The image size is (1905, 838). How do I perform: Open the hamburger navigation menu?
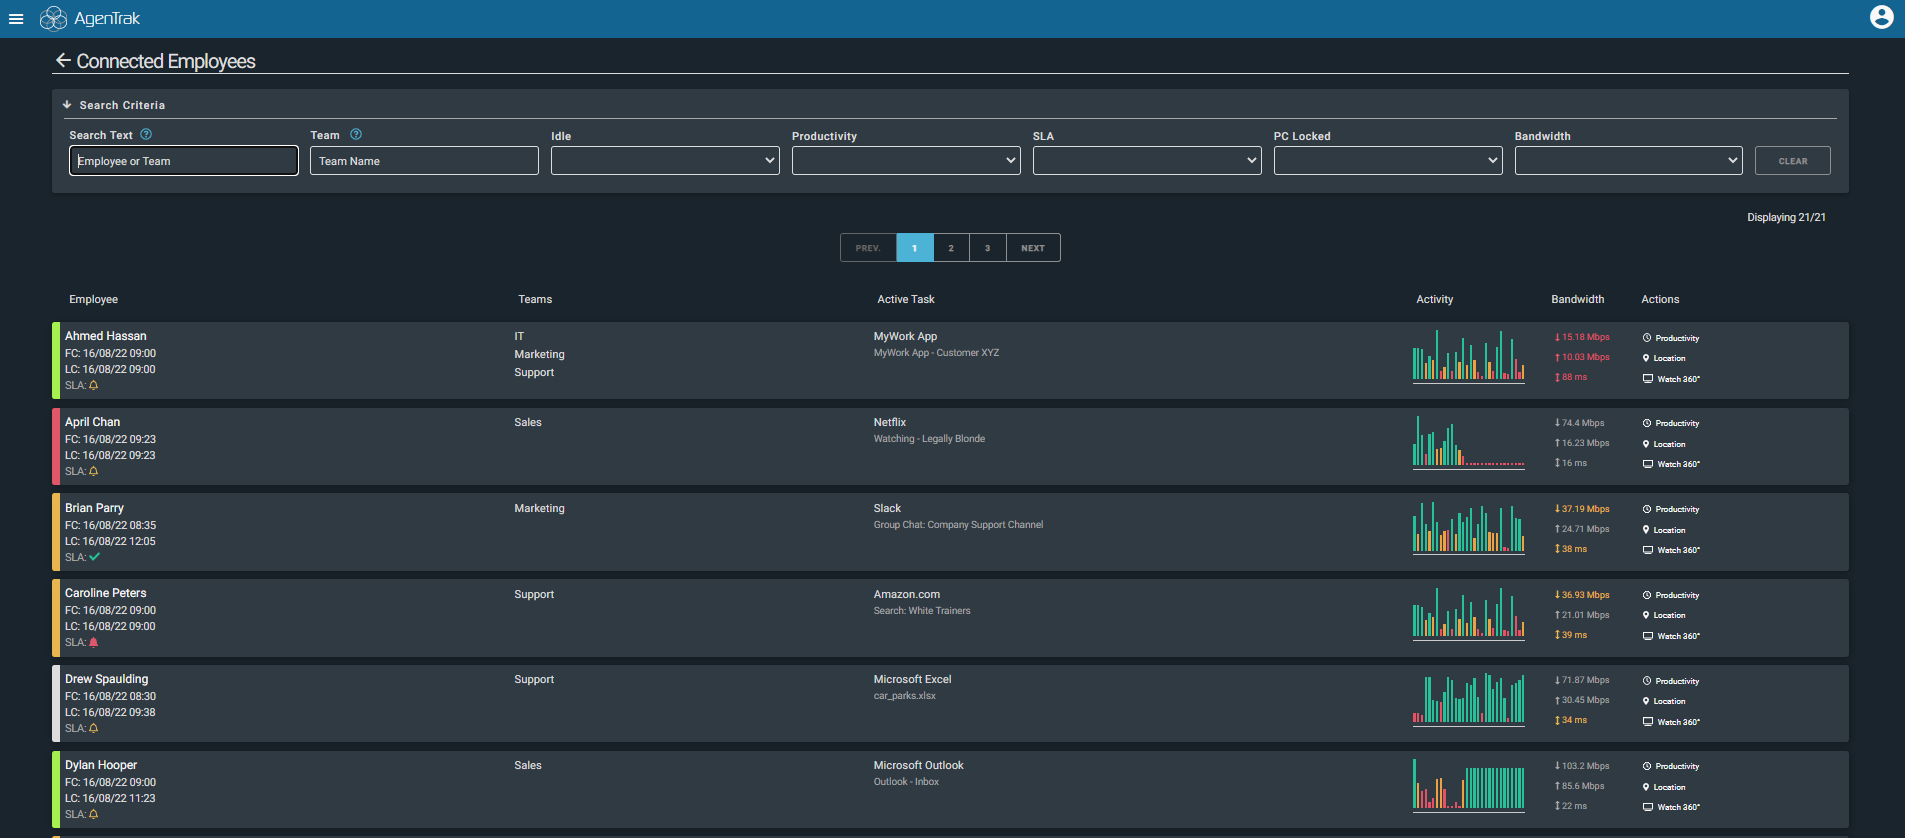(x=16, y=19)
